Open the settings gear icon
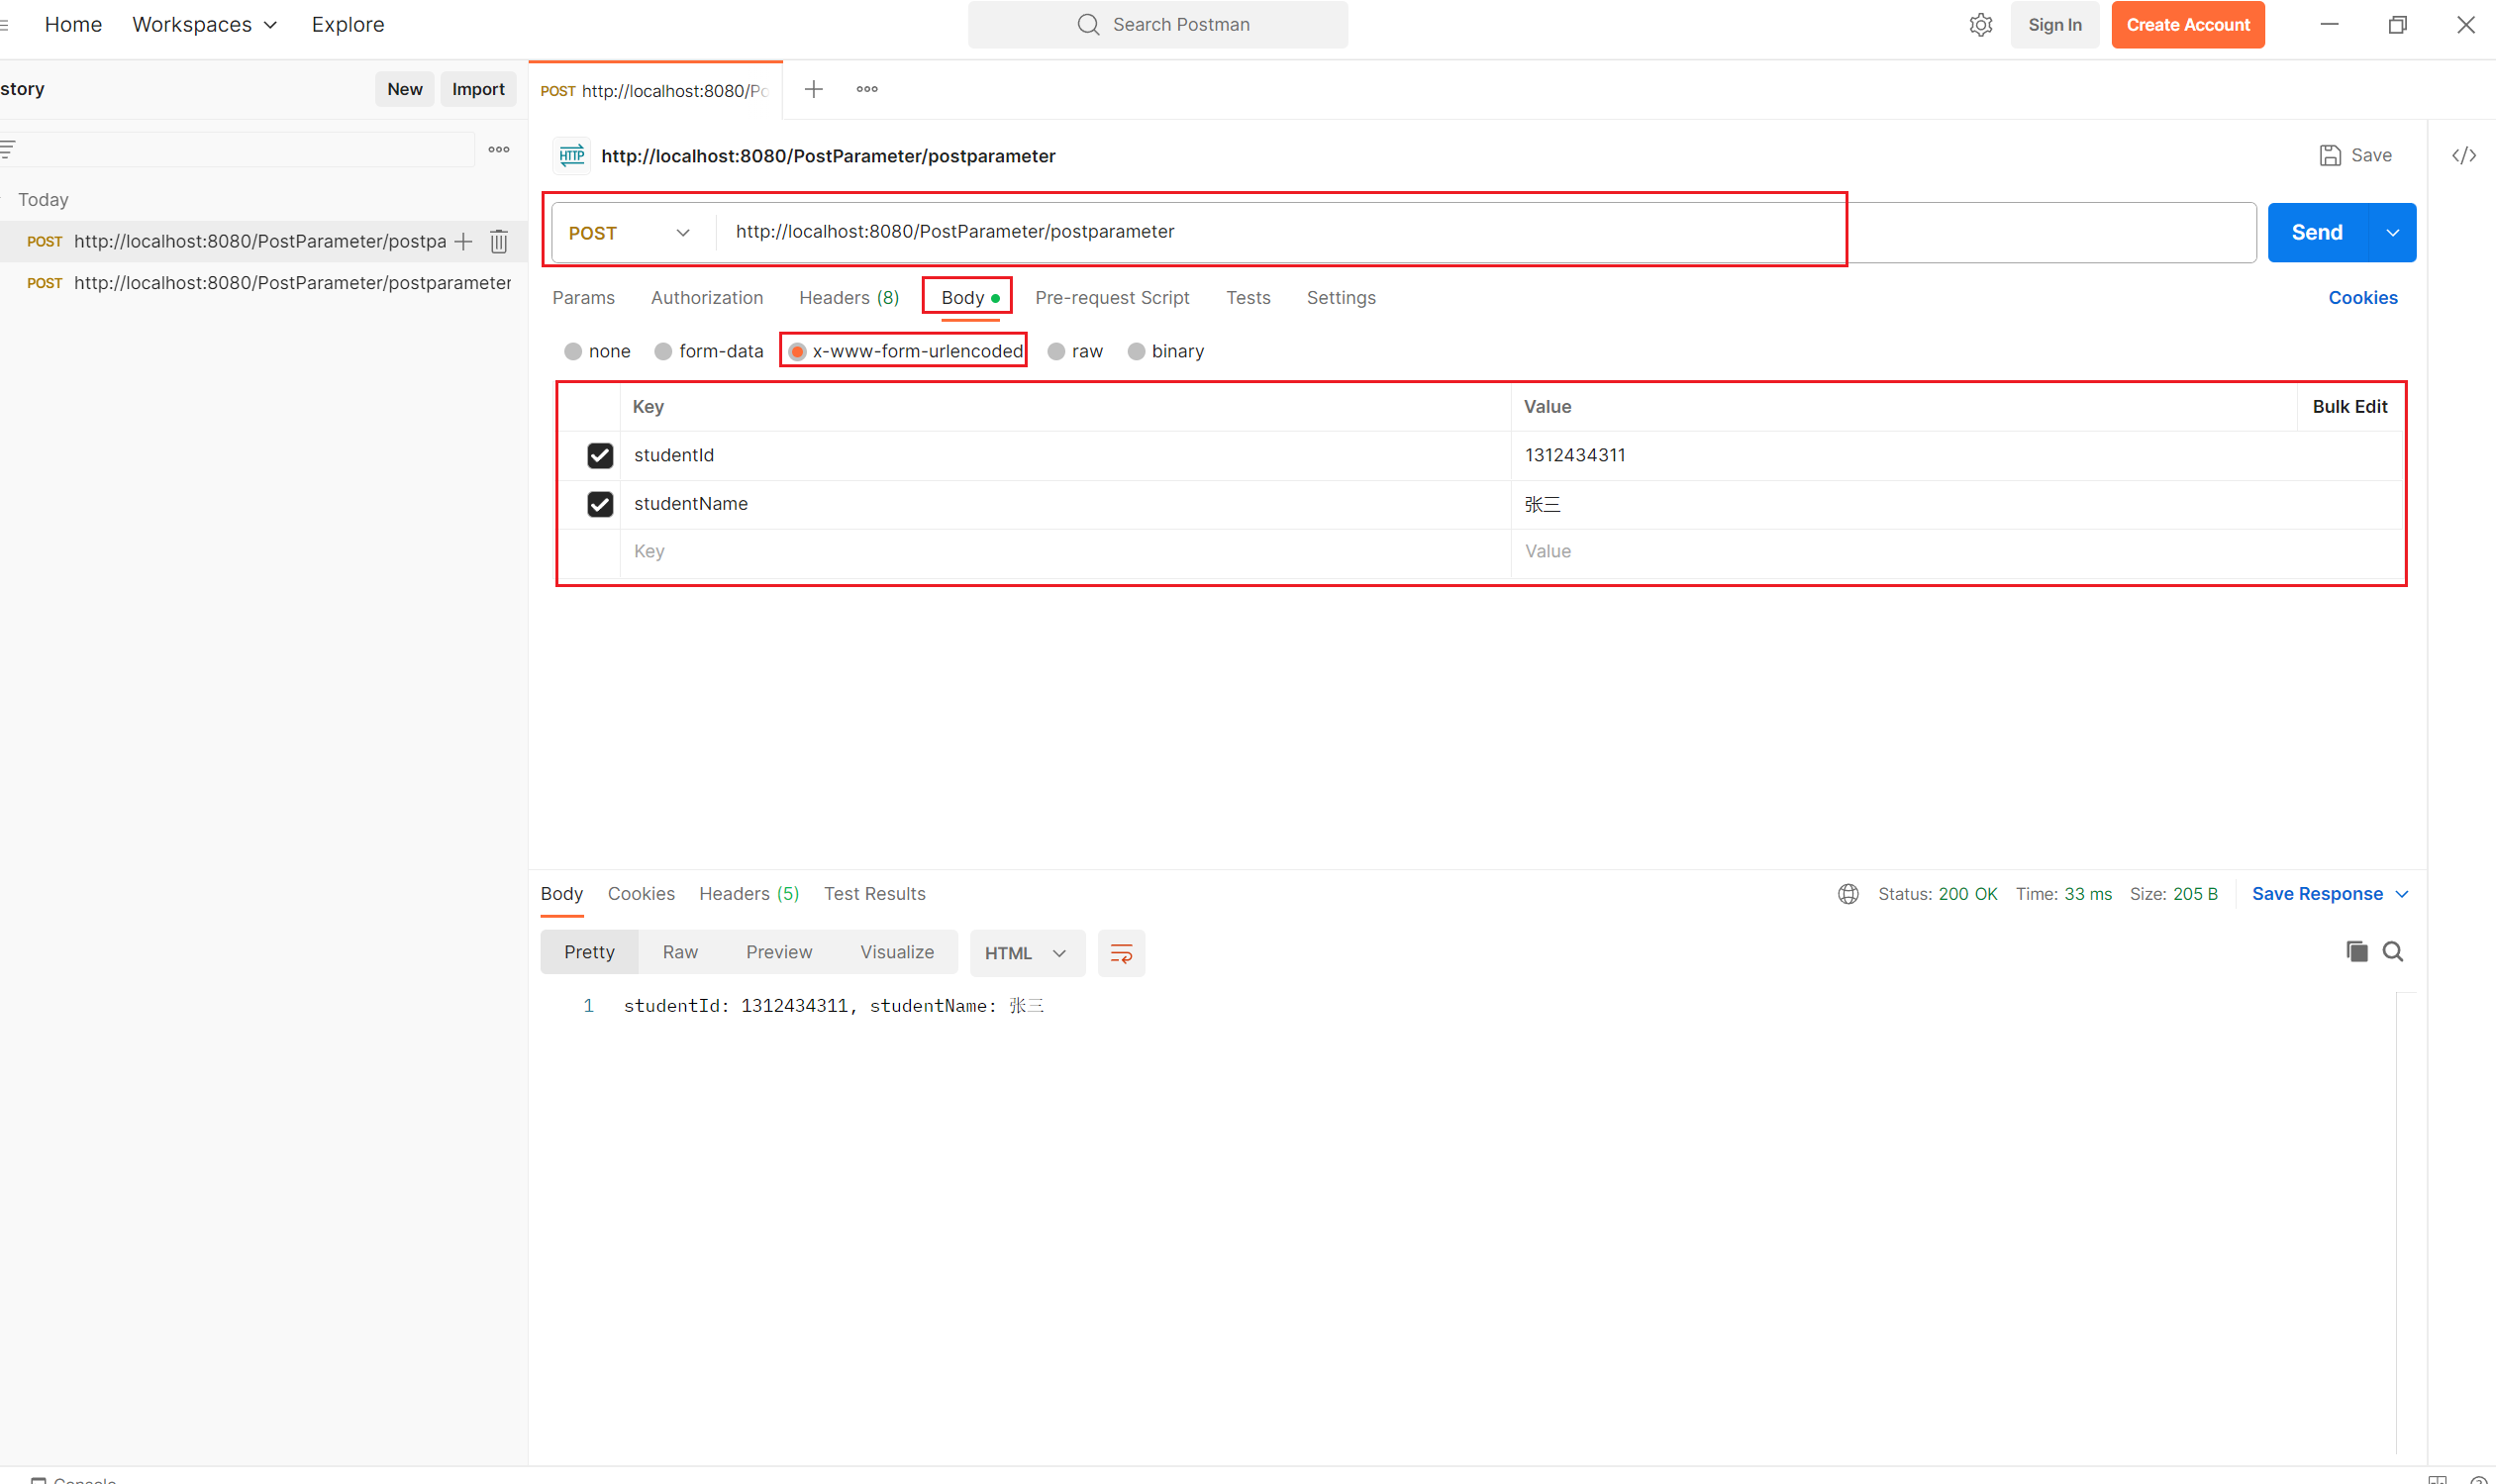 [x=1980, y=25]
